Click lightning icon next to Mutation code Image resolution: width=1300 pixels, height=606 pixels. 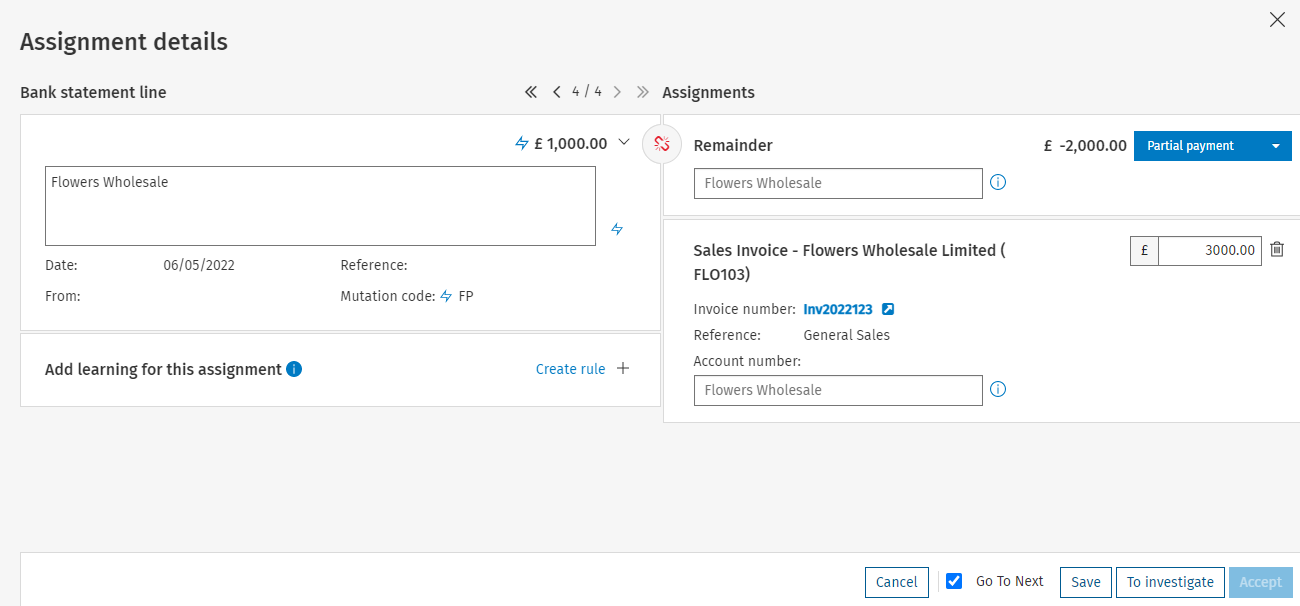click(x=446, y=296)
